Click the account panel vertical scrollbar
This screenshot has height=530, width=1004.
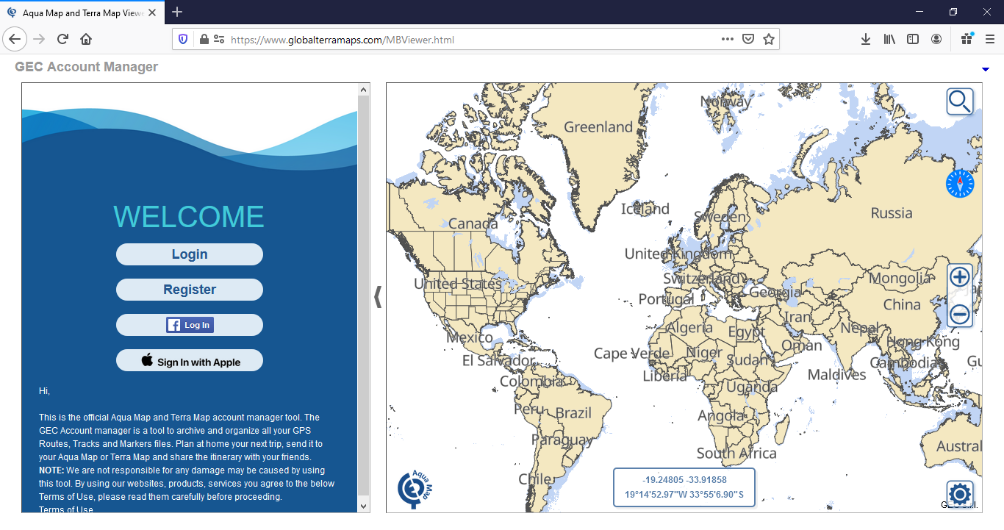click(364, 295)
